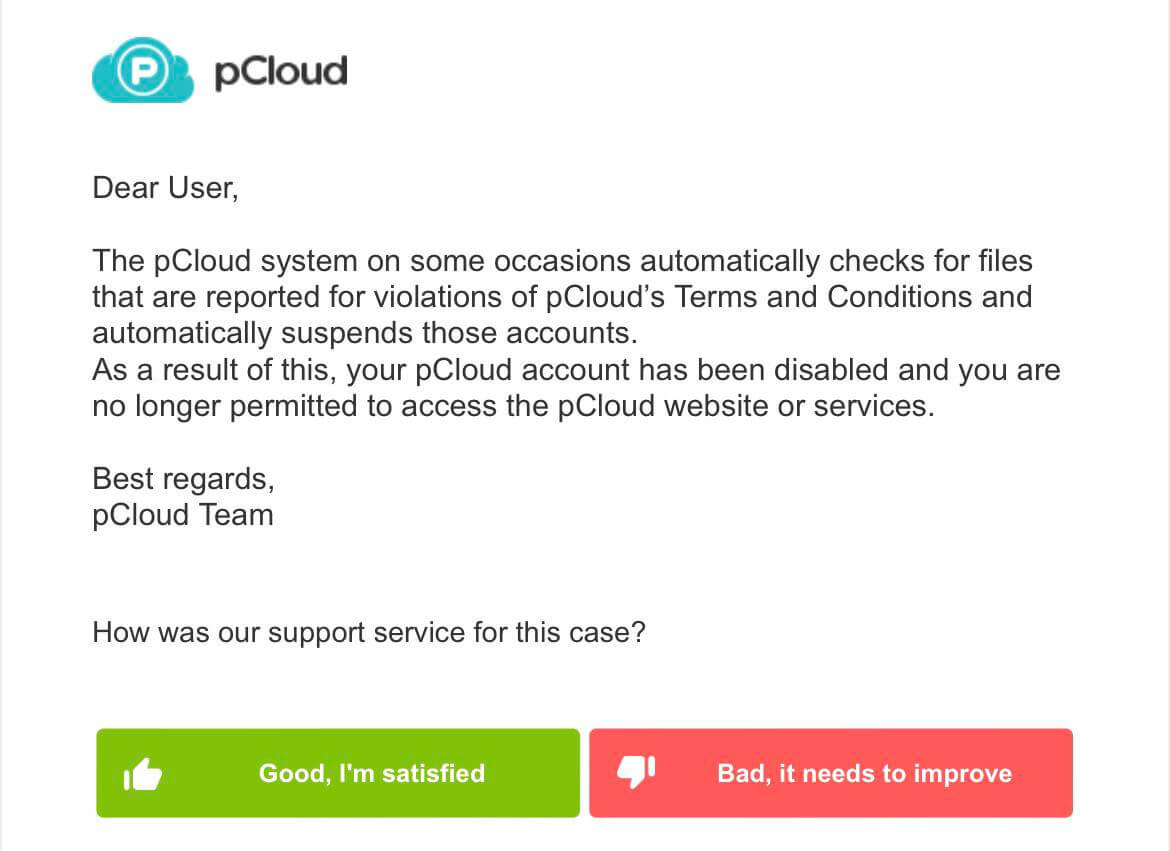1170x851 pixels.
Task: Click the "automatically suspends those accounts" line
Action: (365, 333)
